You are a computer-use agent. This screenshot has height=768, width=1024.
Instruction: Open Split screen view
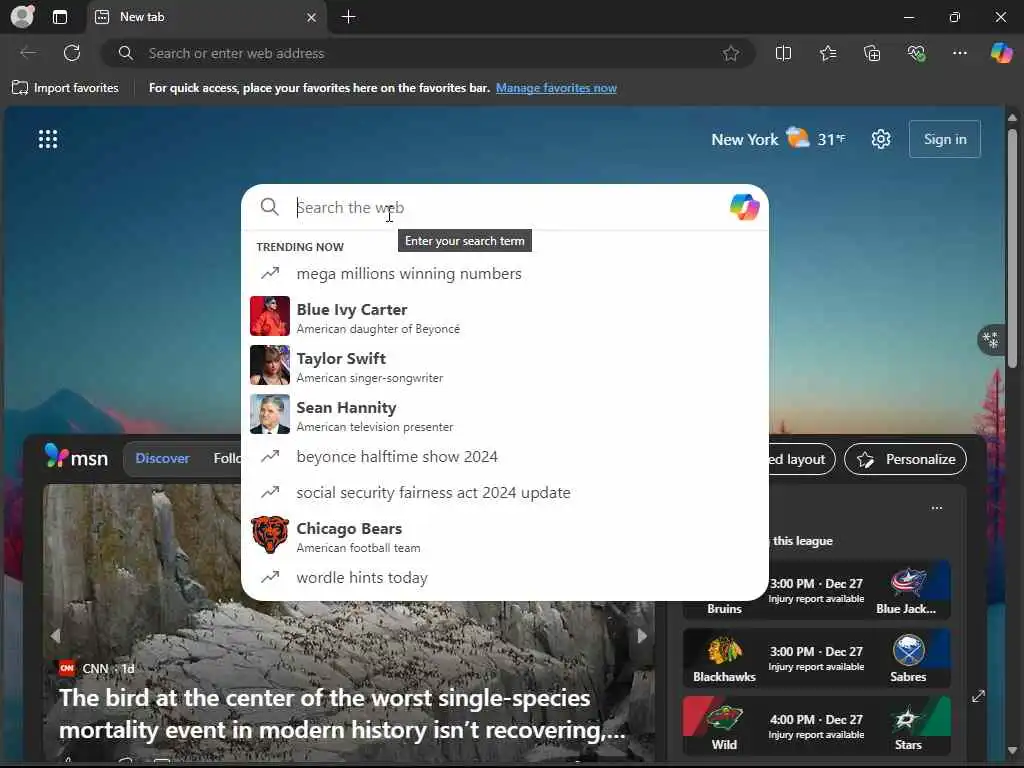pos(783,54)
